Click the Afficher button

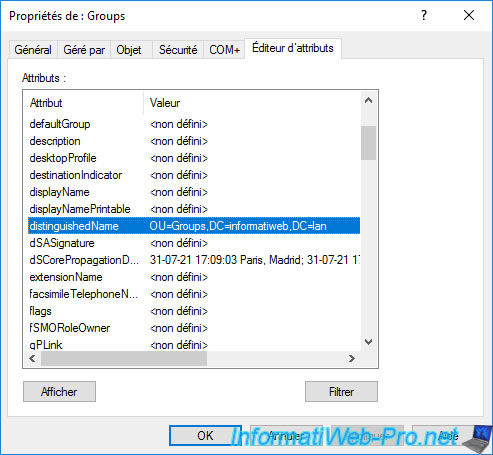pyautogui.click(x=59, y=392)
